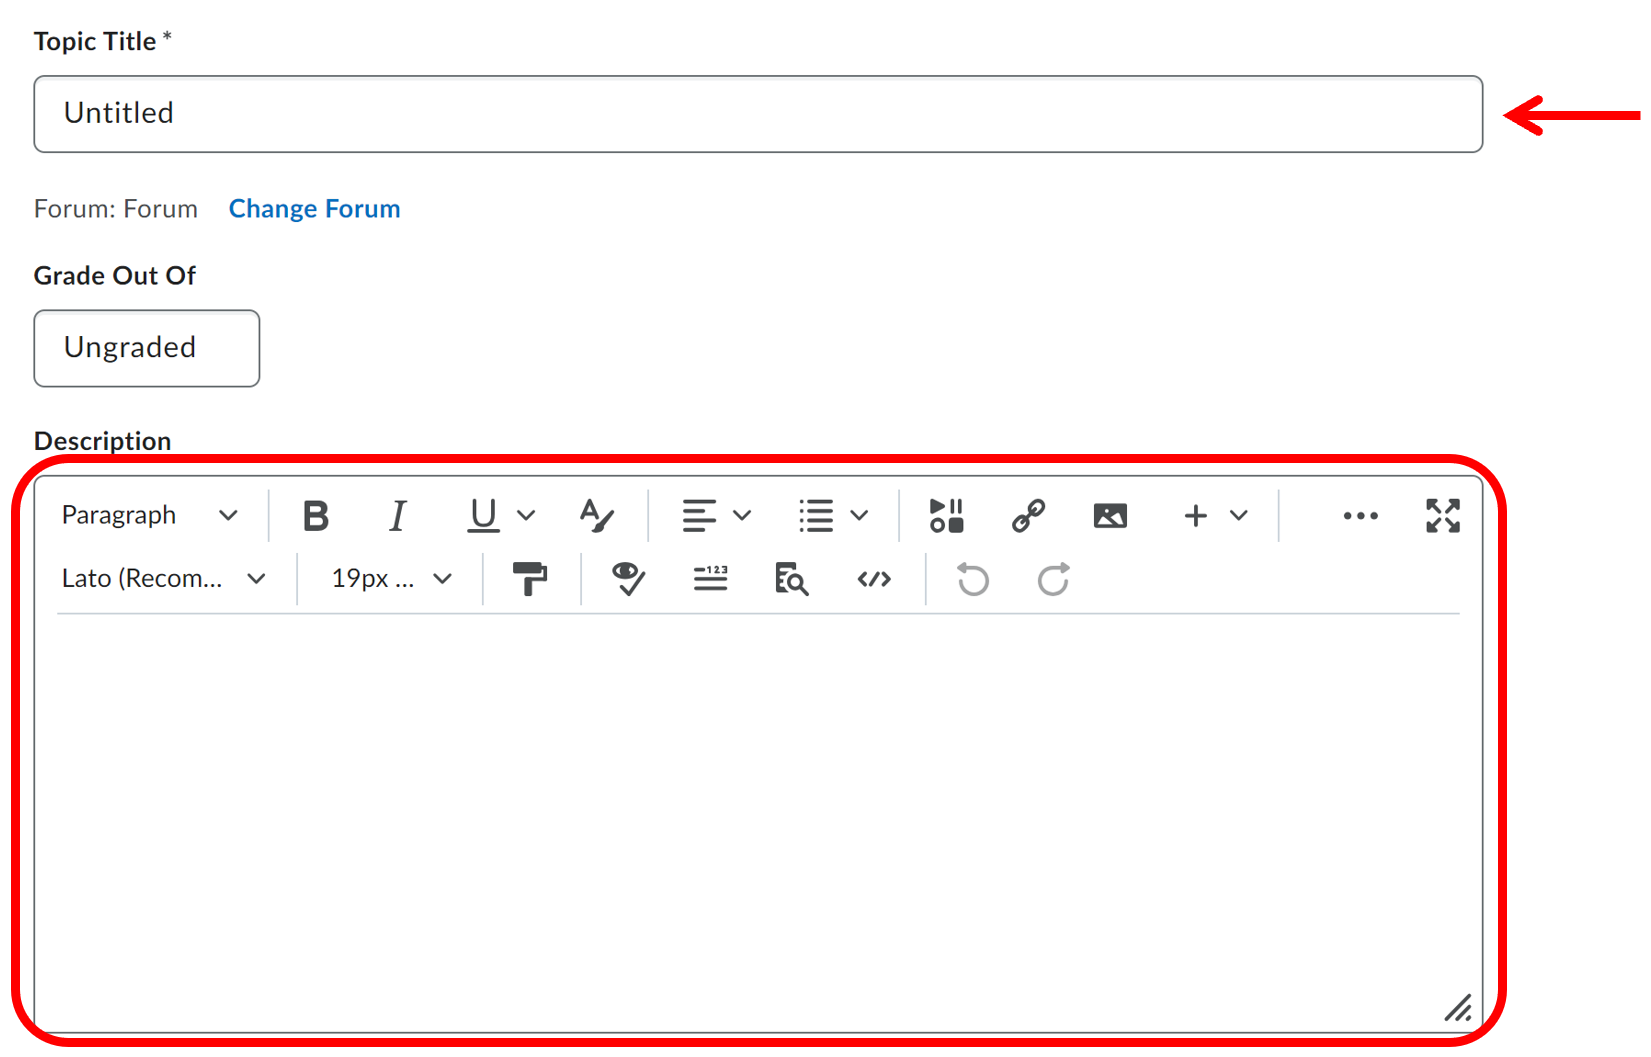The height and width of the screenshot is (1057, 1651).
Task: Apply Italic formatting
Action: [398, 516]
